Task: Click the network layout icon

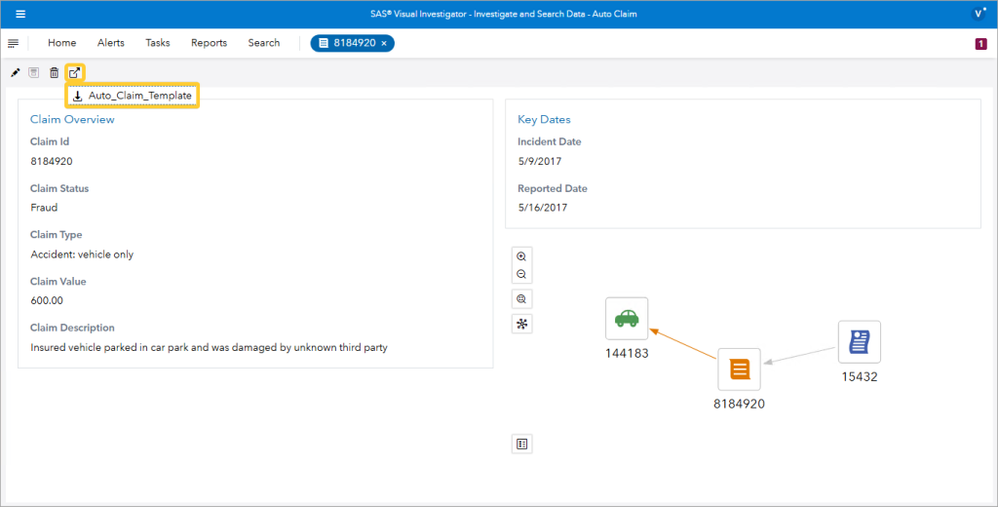Action: [522, 324]
